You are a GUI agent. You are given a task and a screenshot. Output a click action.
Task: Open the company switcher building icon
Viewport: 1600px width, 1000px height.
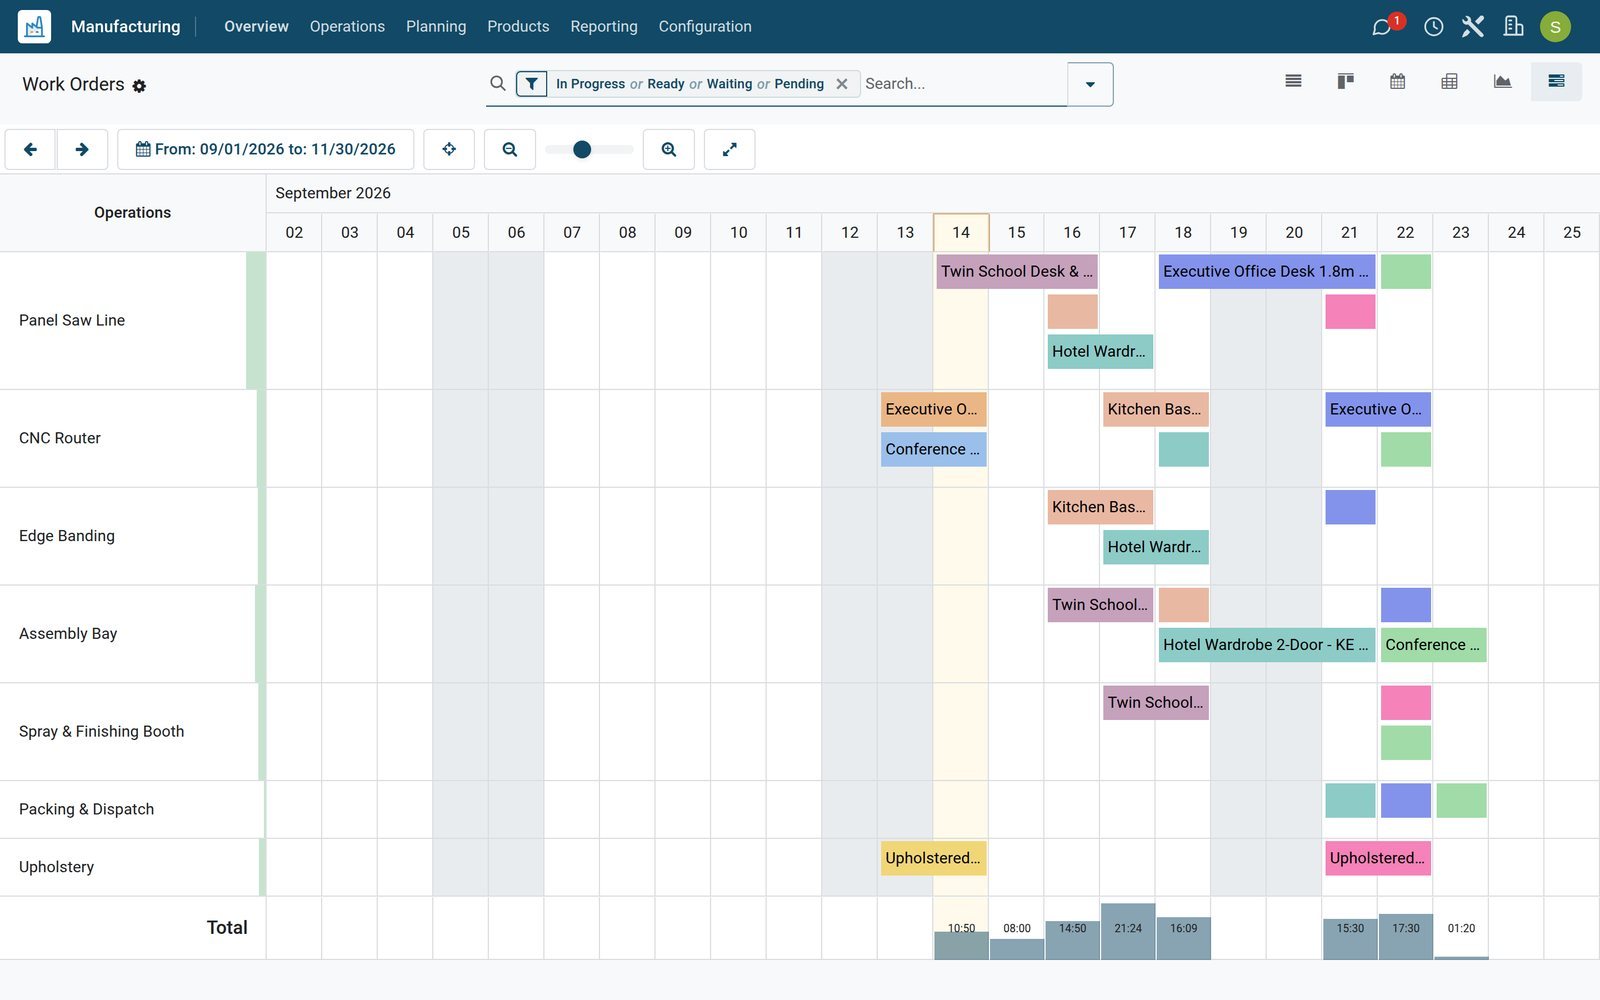[1513, 27]
